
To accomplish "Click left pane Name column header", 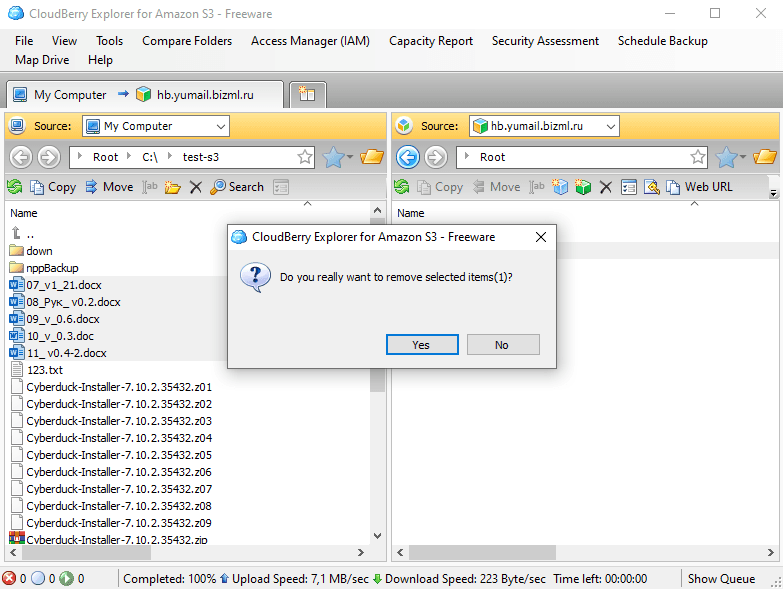I will [24, 213].
